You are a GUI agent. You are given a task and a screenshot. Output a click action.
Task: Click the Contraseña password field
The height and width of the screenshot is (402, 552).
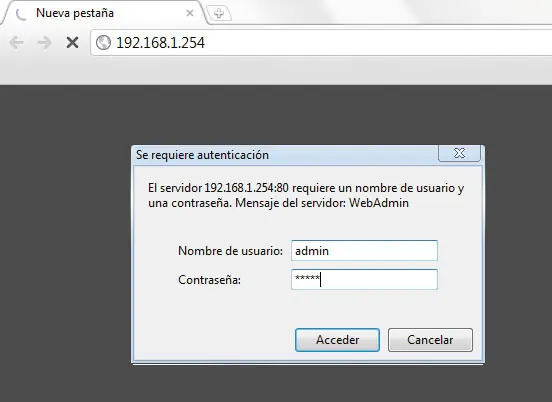click(x=364, y=279)
